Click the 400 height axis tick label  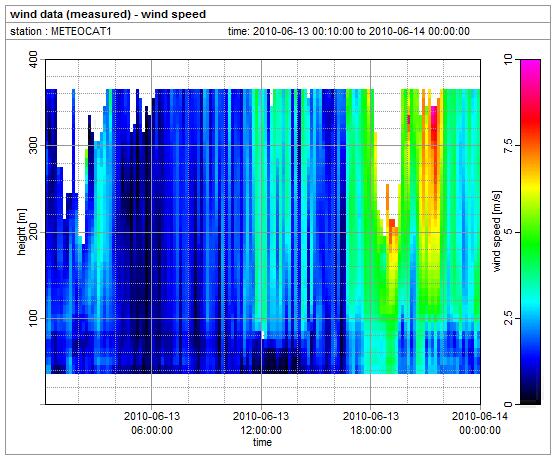tap(33, 60)
